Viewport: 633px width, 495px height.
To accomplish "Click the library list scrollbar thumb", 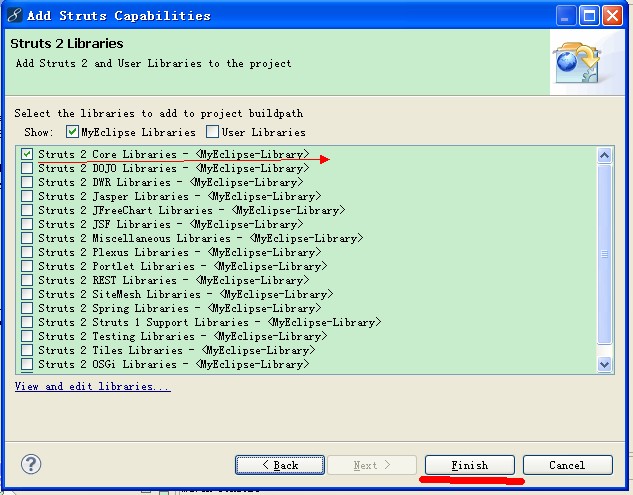I will 604,254.
